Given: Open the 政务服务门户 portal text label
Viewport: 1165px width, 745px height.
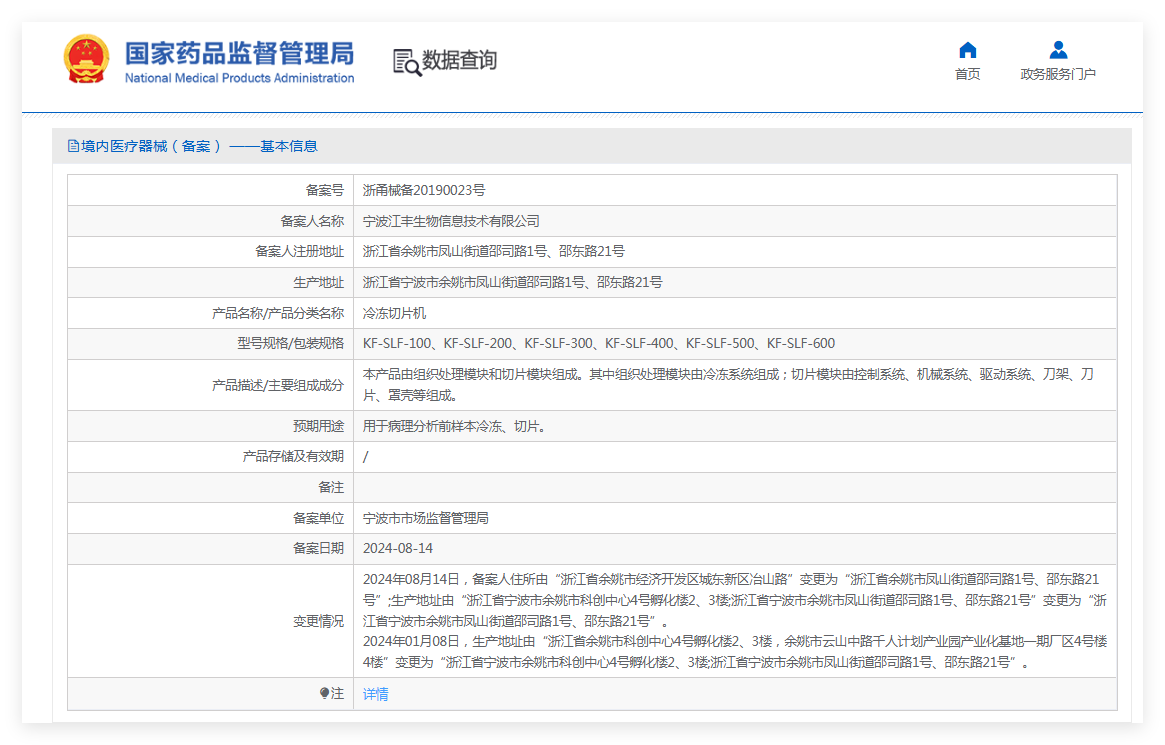Looking at the screenshot, I should (1058, 74).
